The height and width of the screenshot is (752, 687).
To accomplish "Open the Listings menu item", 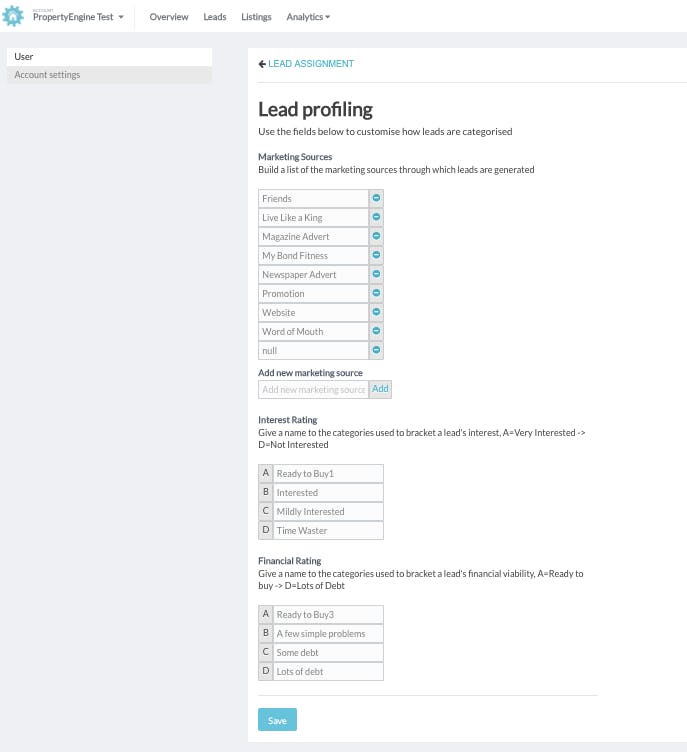I will point(256,17).
